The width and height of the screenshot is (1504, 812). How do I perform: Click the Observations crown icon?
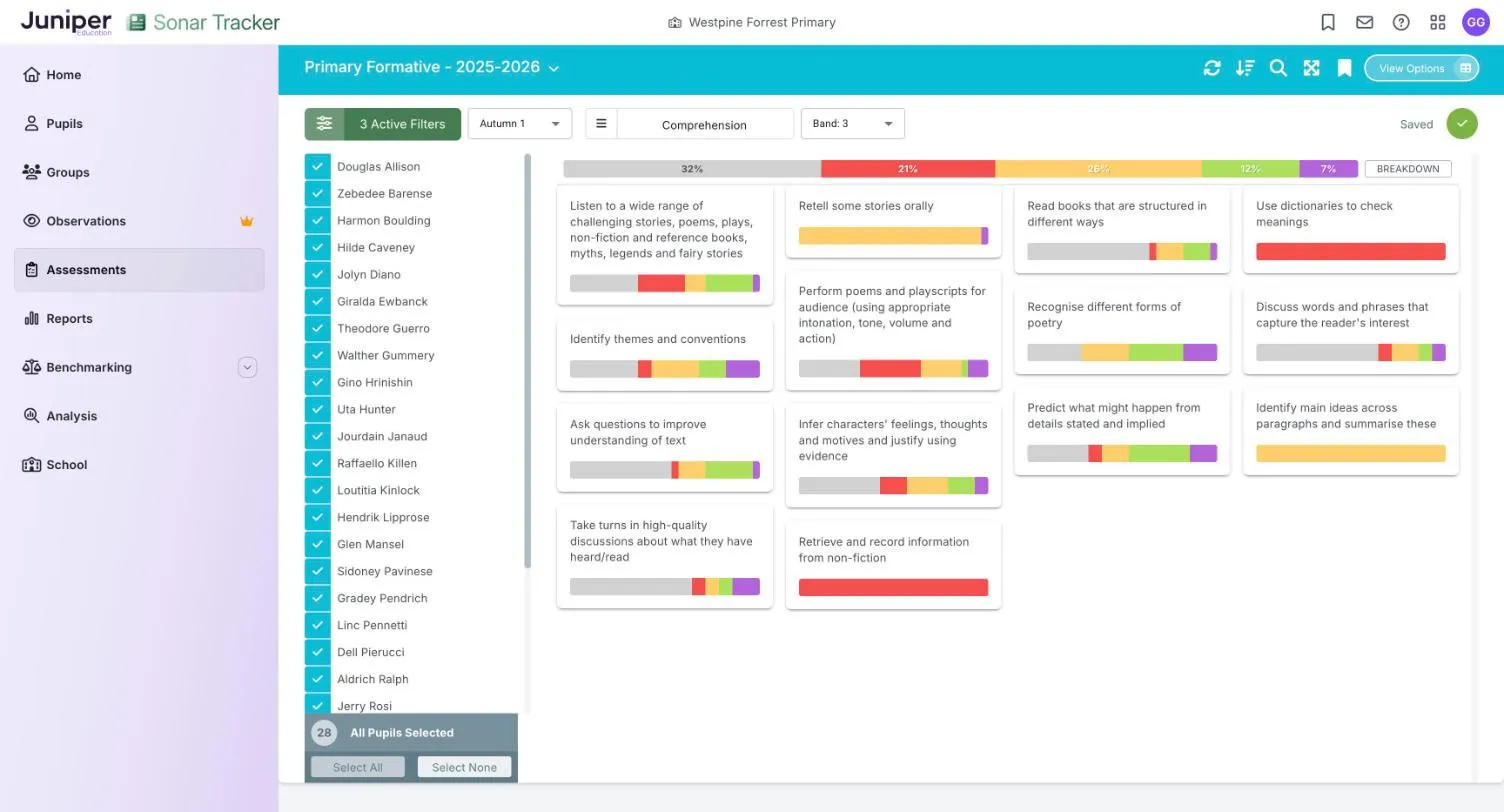[x=246, y=221]
